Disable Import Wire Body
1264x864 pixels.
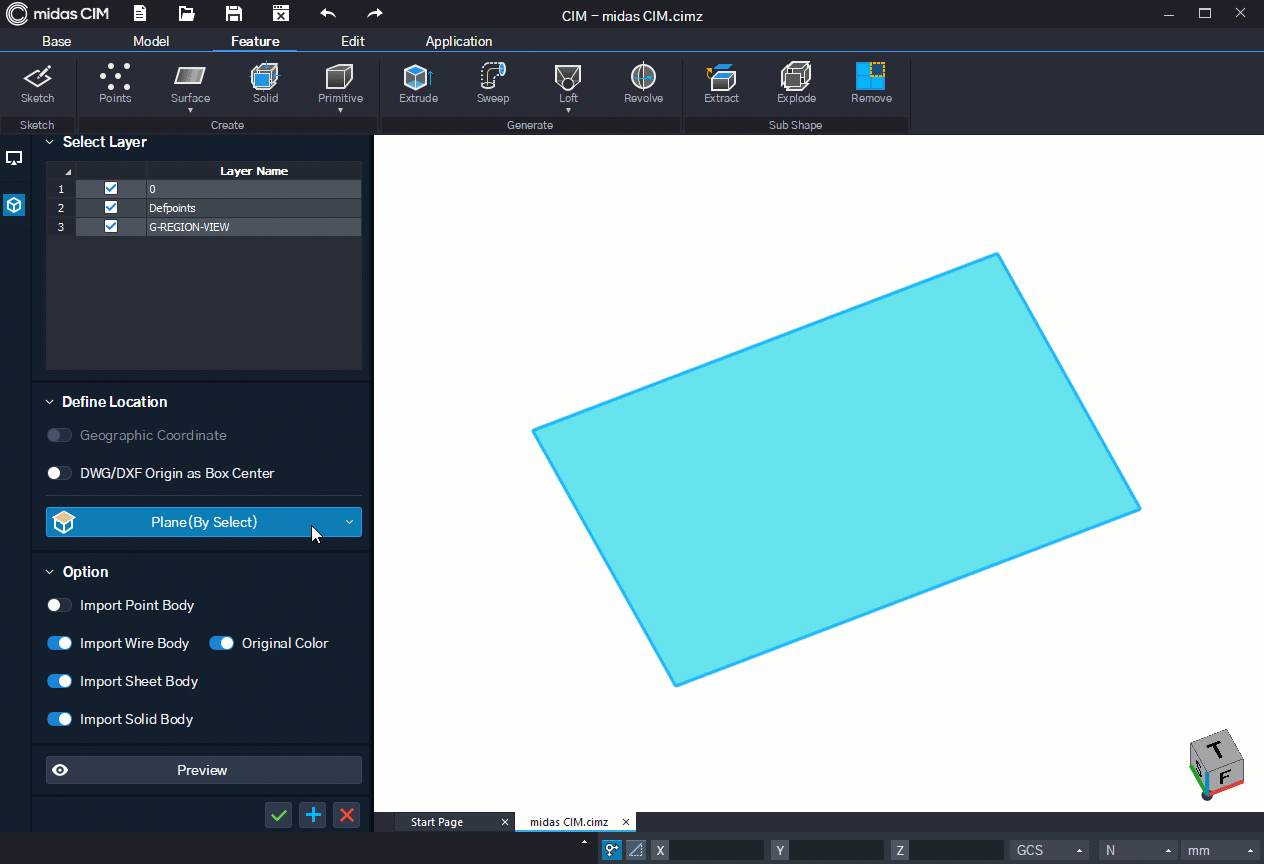pos(60,643)
